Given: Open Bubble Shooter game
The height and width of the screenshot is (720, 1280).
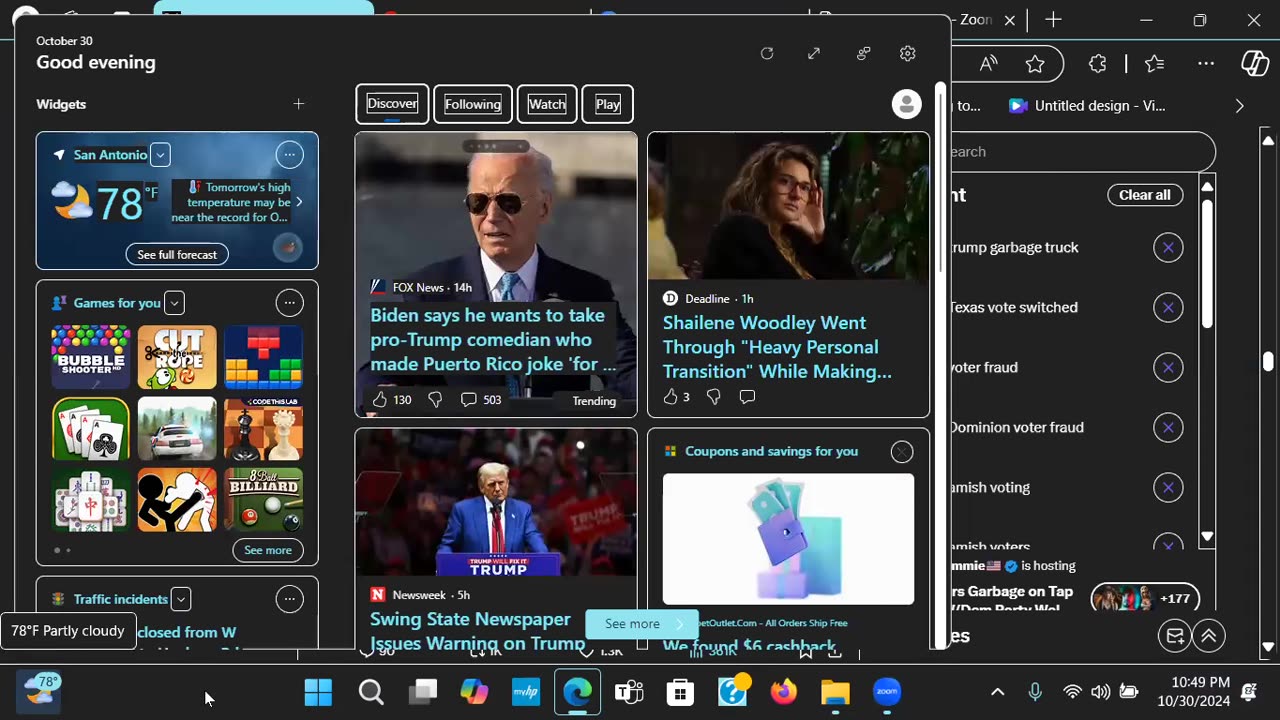Looking at the screenshot, I should 91,357.
